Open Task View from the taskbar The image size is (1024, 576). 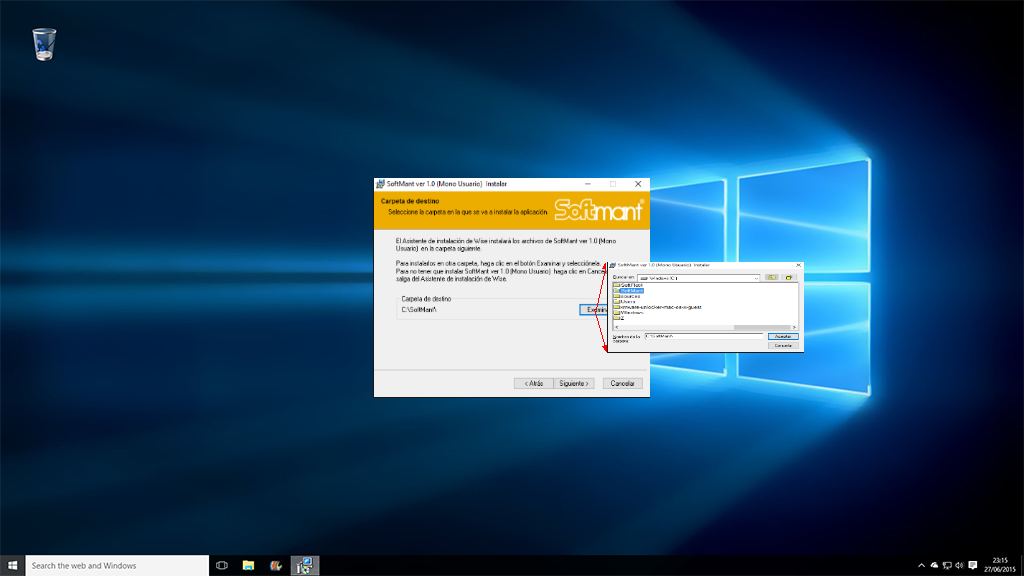coord(222,565)
